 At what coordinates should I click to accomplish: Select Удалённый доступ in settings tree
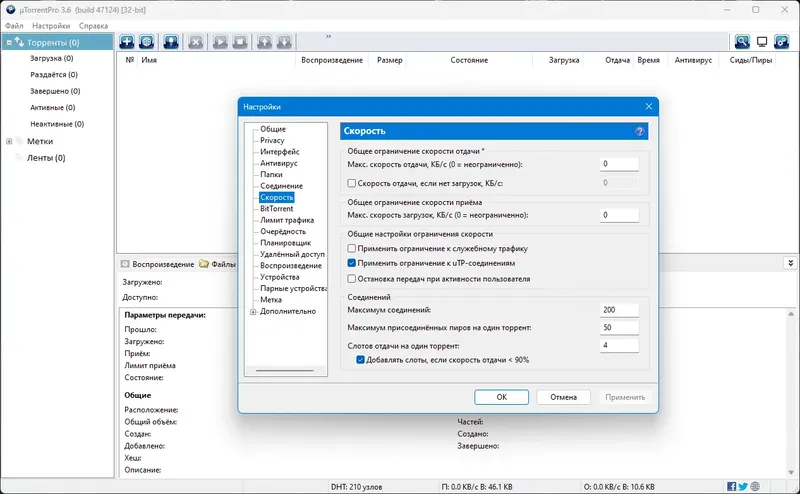click(x=292, y=254)
